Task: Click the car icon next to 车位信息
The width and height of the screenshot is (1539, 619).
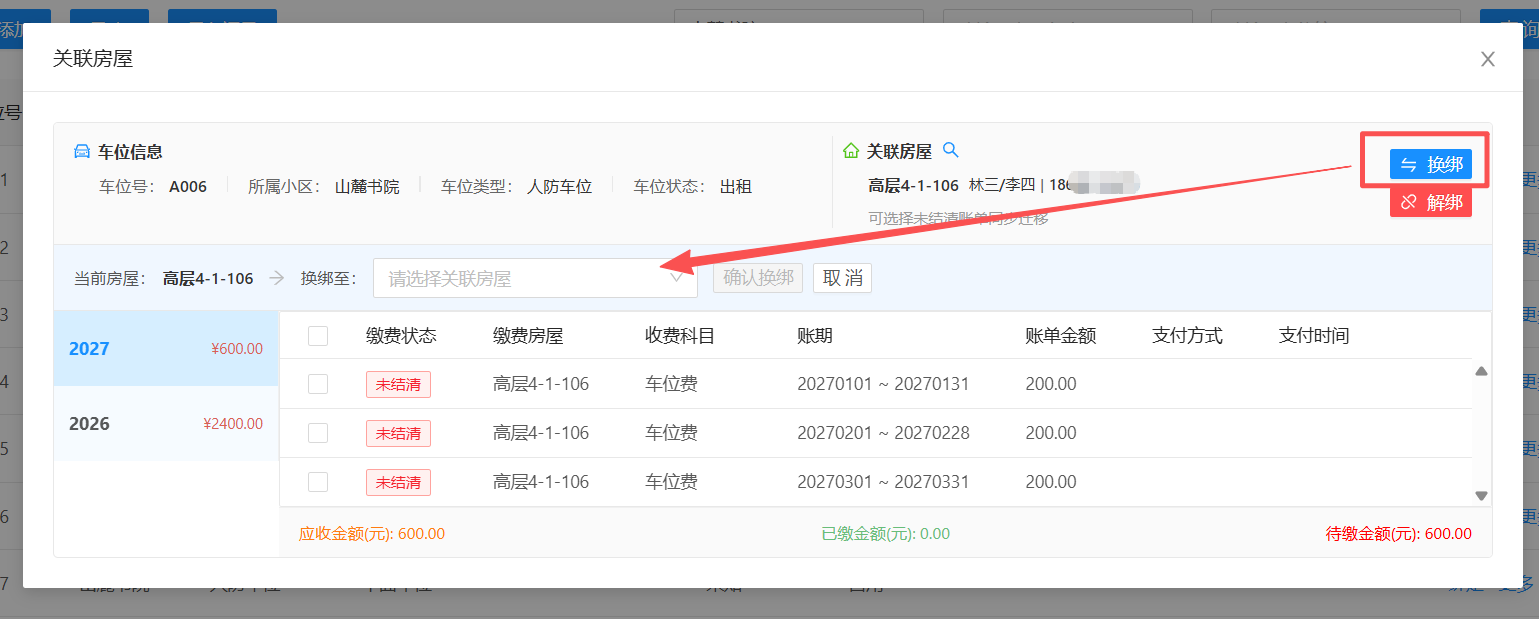Action: point(82,152)
